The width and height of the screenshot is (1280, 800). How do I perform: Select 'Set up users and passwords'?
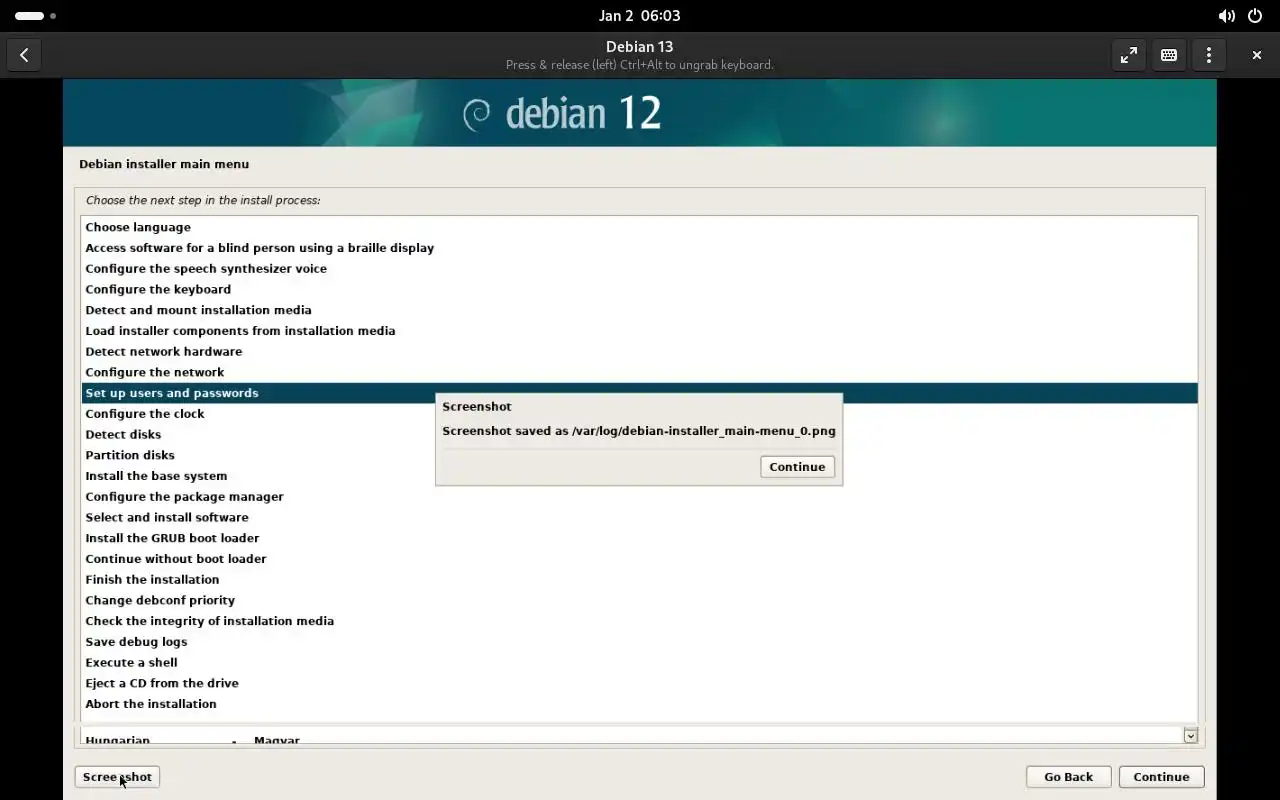click(x=639, y=393)
